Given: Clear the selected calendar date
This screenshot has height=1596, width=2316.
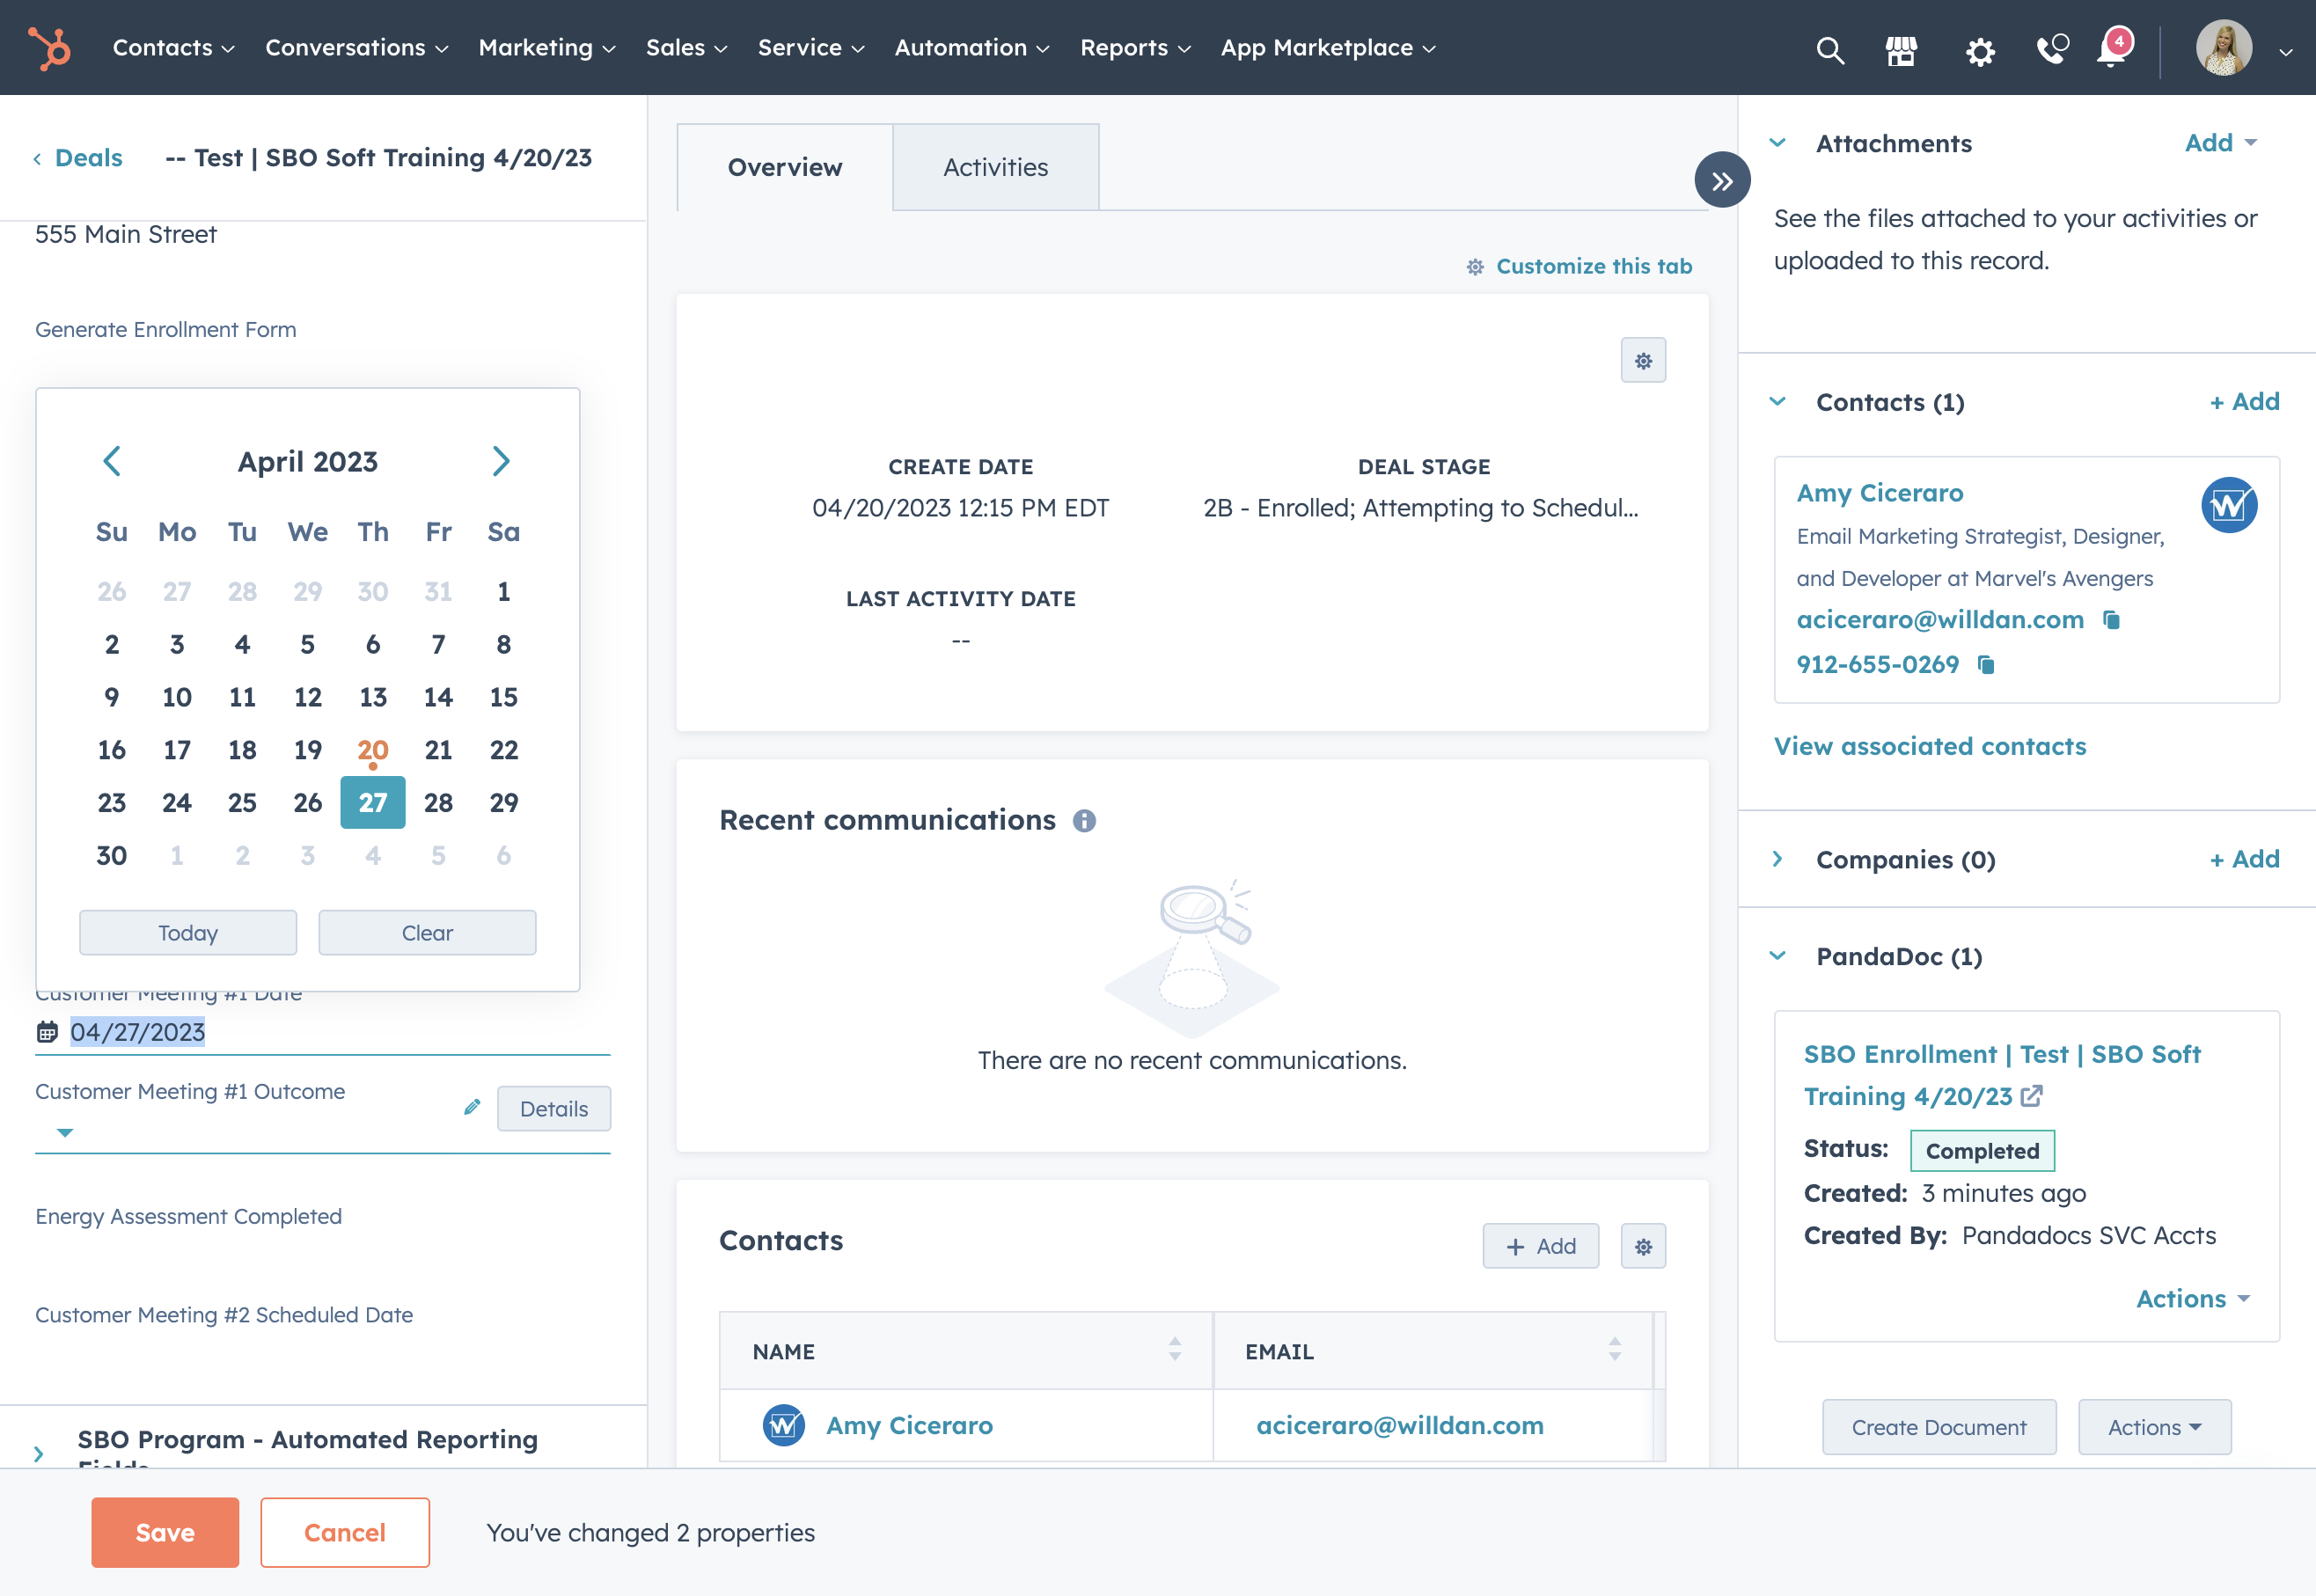Looking at the screenshot, I should click(427, 933).
